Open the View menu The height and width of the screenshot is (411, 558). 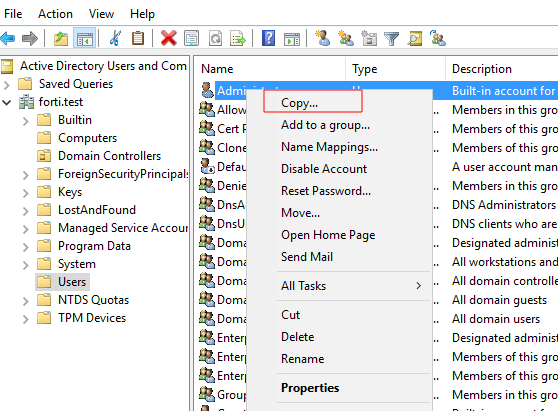point(101,14)
